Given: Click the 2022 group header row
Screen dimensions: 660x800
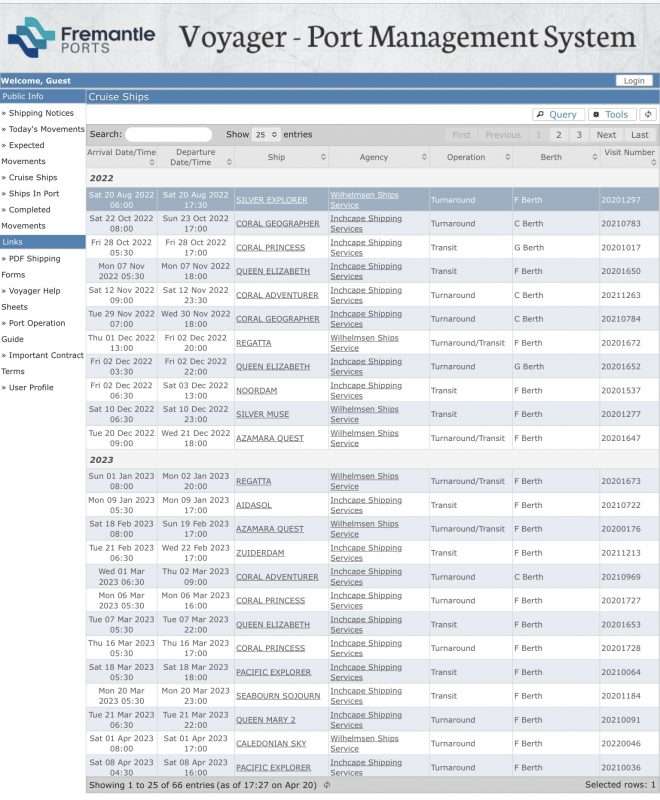Looking at the screenshot, I should [x=372, y=178].
